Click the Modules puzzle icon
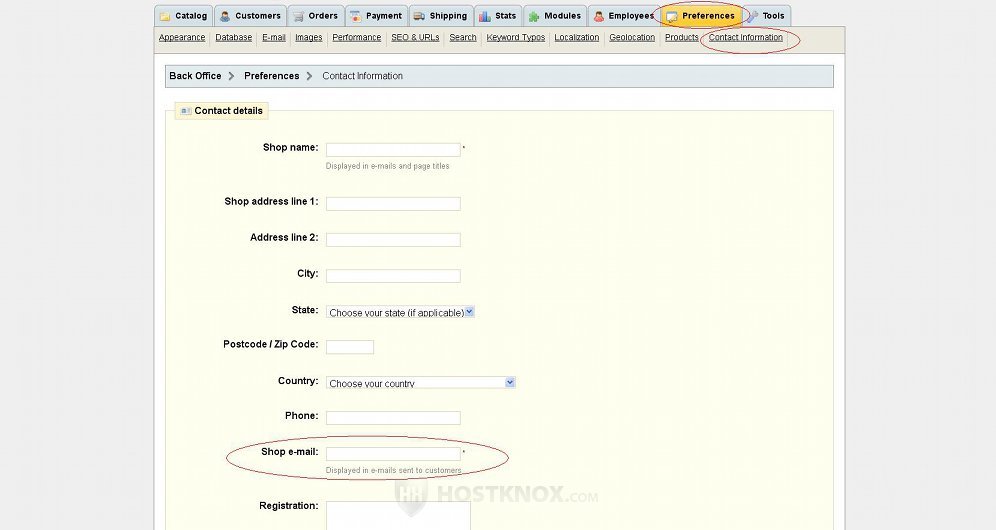Viewport: 996px width, 530px height. click(x=534, y=17)
